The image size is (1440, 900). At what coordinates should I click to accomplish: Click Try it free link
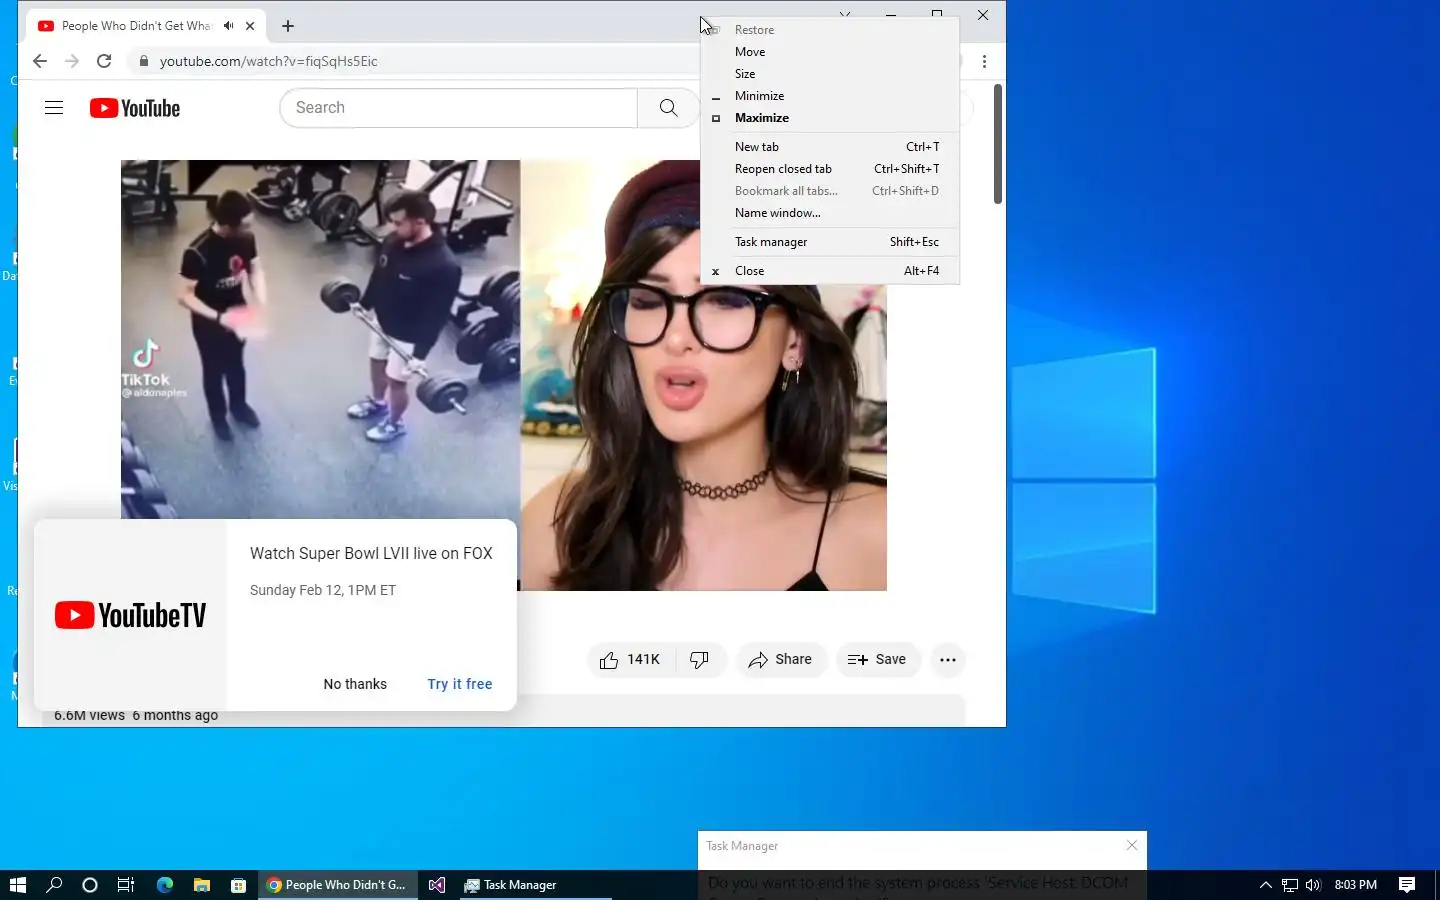coord(460,684)
